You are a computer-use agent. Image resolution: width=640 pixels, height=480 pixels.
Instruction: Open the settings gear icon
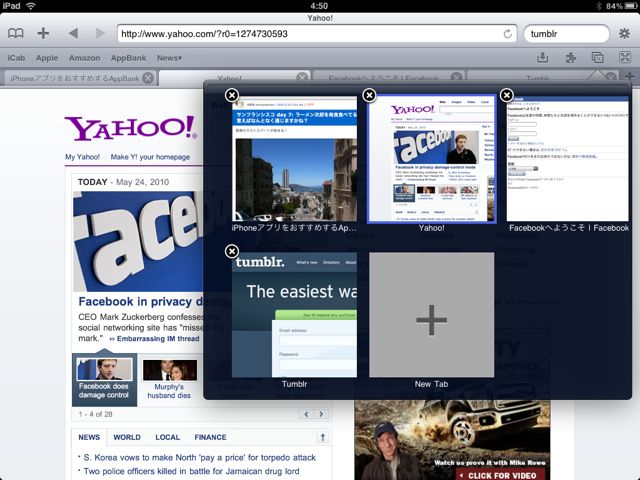pyautogui.click(x=624, y=33)
